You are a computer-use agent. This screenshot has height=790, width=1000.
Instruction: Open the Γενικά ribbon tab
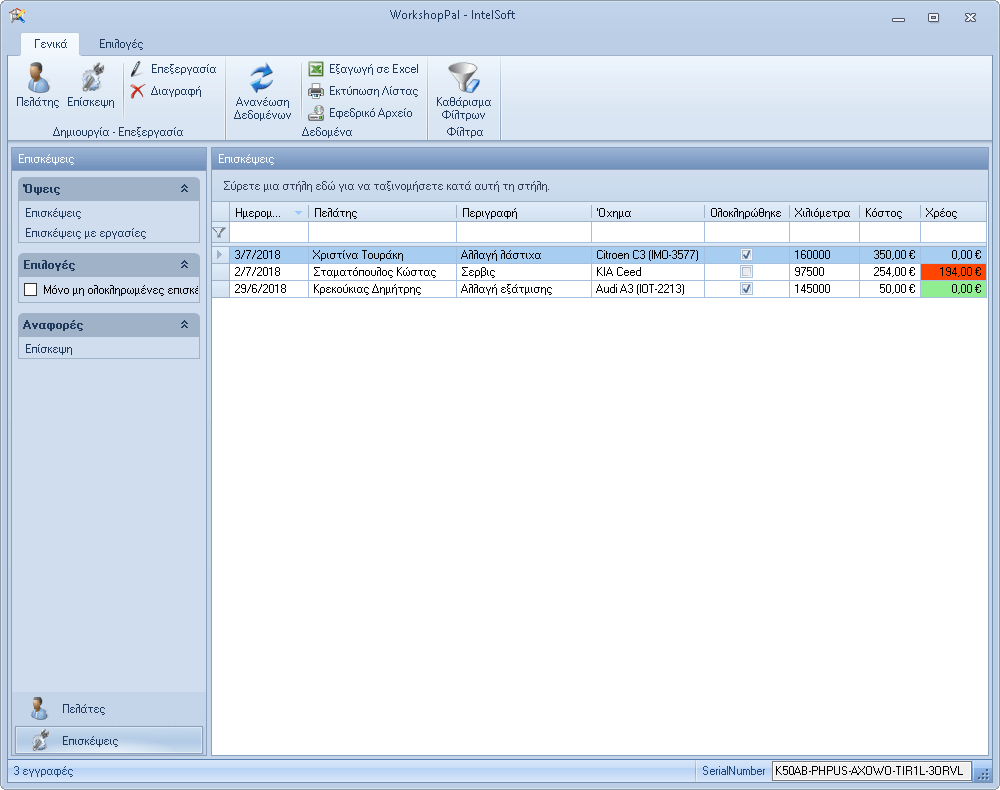tap(49, 44)
